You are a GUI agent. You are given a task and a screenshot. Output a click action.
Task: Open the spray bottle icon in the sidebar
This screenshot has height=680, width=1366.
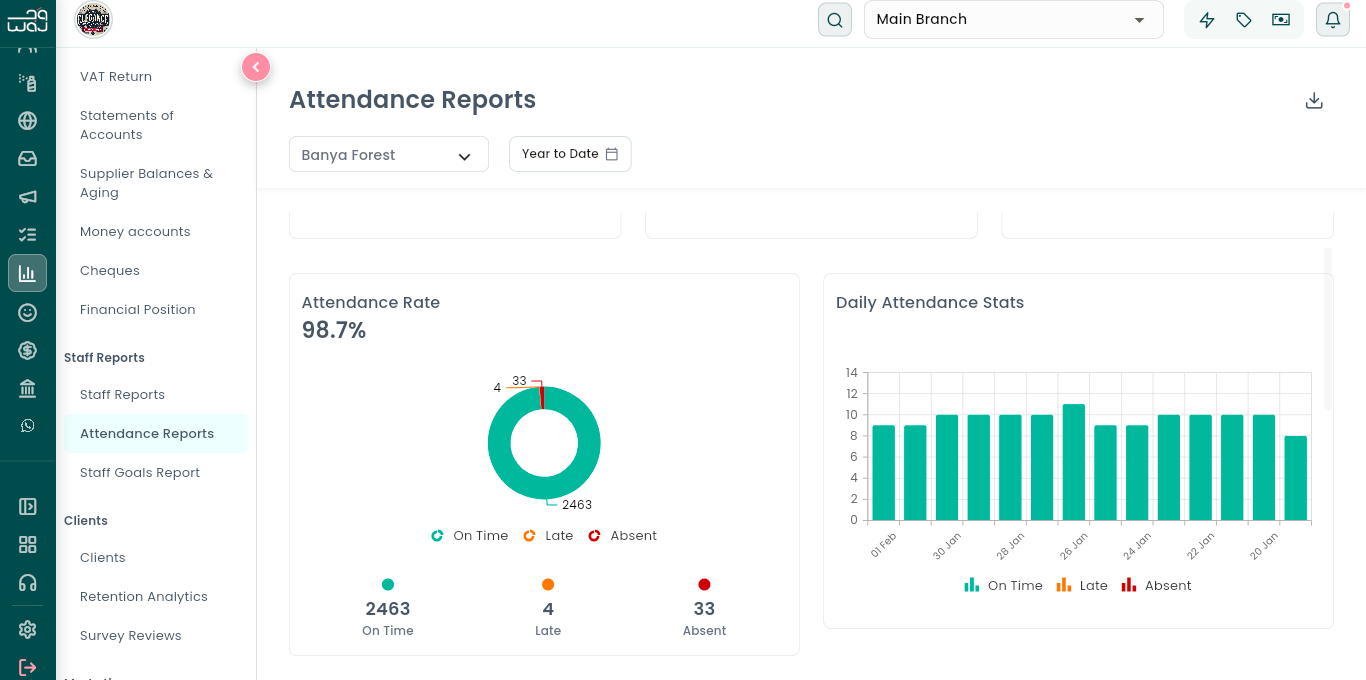pos(28,83)
